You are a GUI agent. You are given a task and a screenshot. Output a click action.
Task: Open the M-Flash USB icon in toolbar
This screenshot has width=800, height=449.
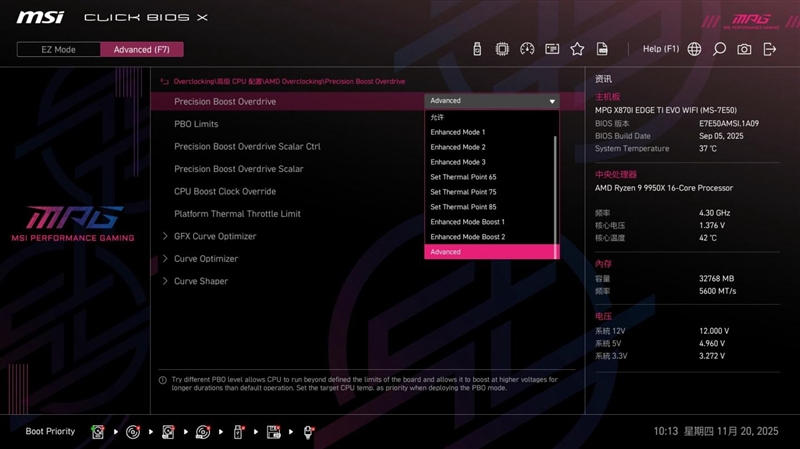pos(477,49)
